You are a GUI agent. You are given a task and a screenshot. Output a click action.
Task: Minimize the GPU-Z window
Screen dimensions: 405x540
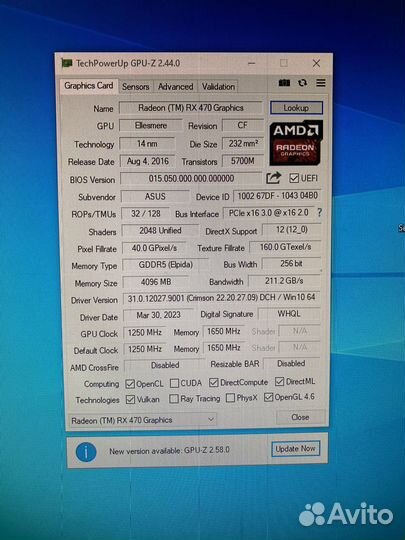252,63
